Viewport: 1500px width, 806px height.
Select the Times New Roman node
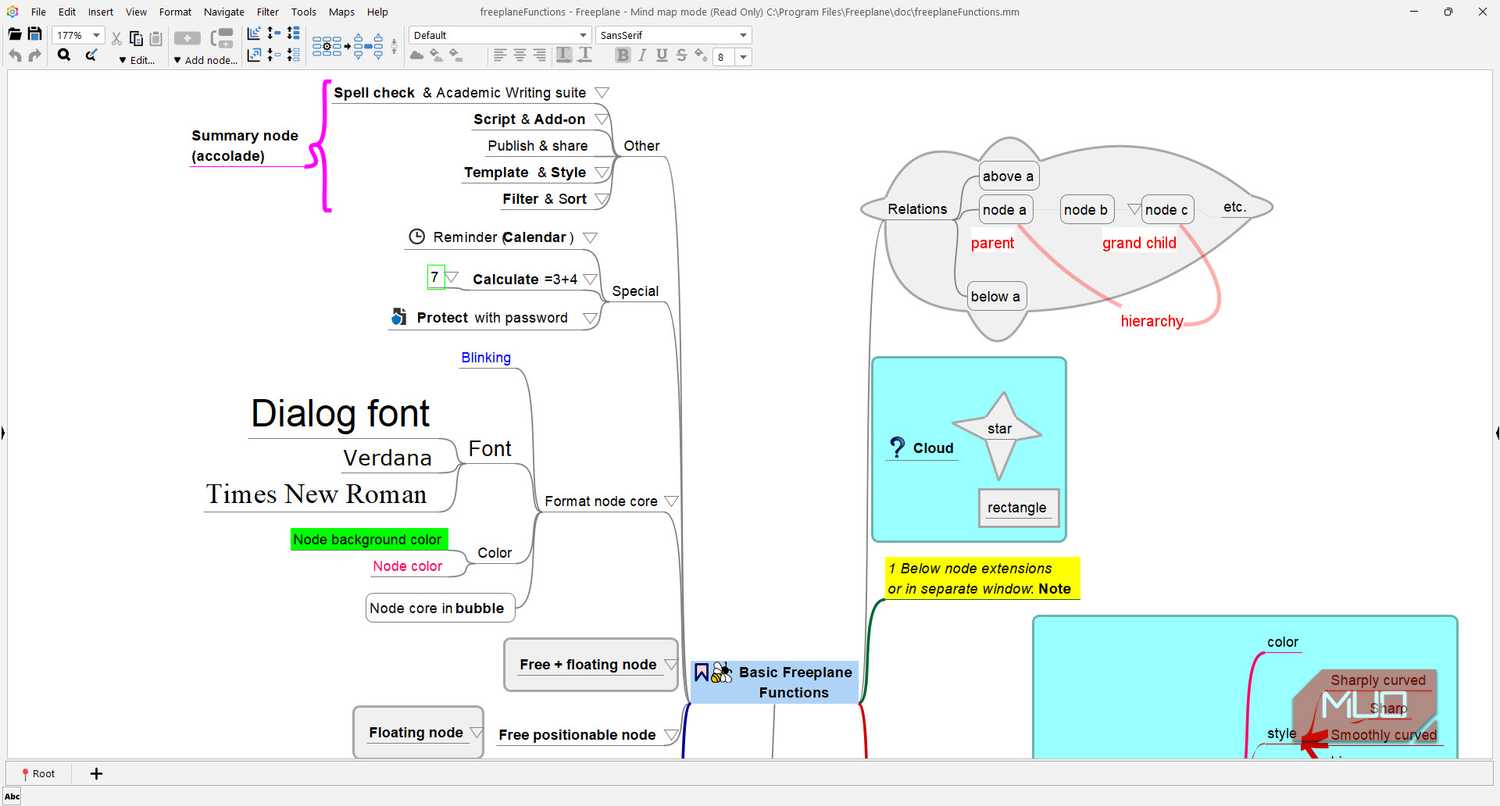317,494
